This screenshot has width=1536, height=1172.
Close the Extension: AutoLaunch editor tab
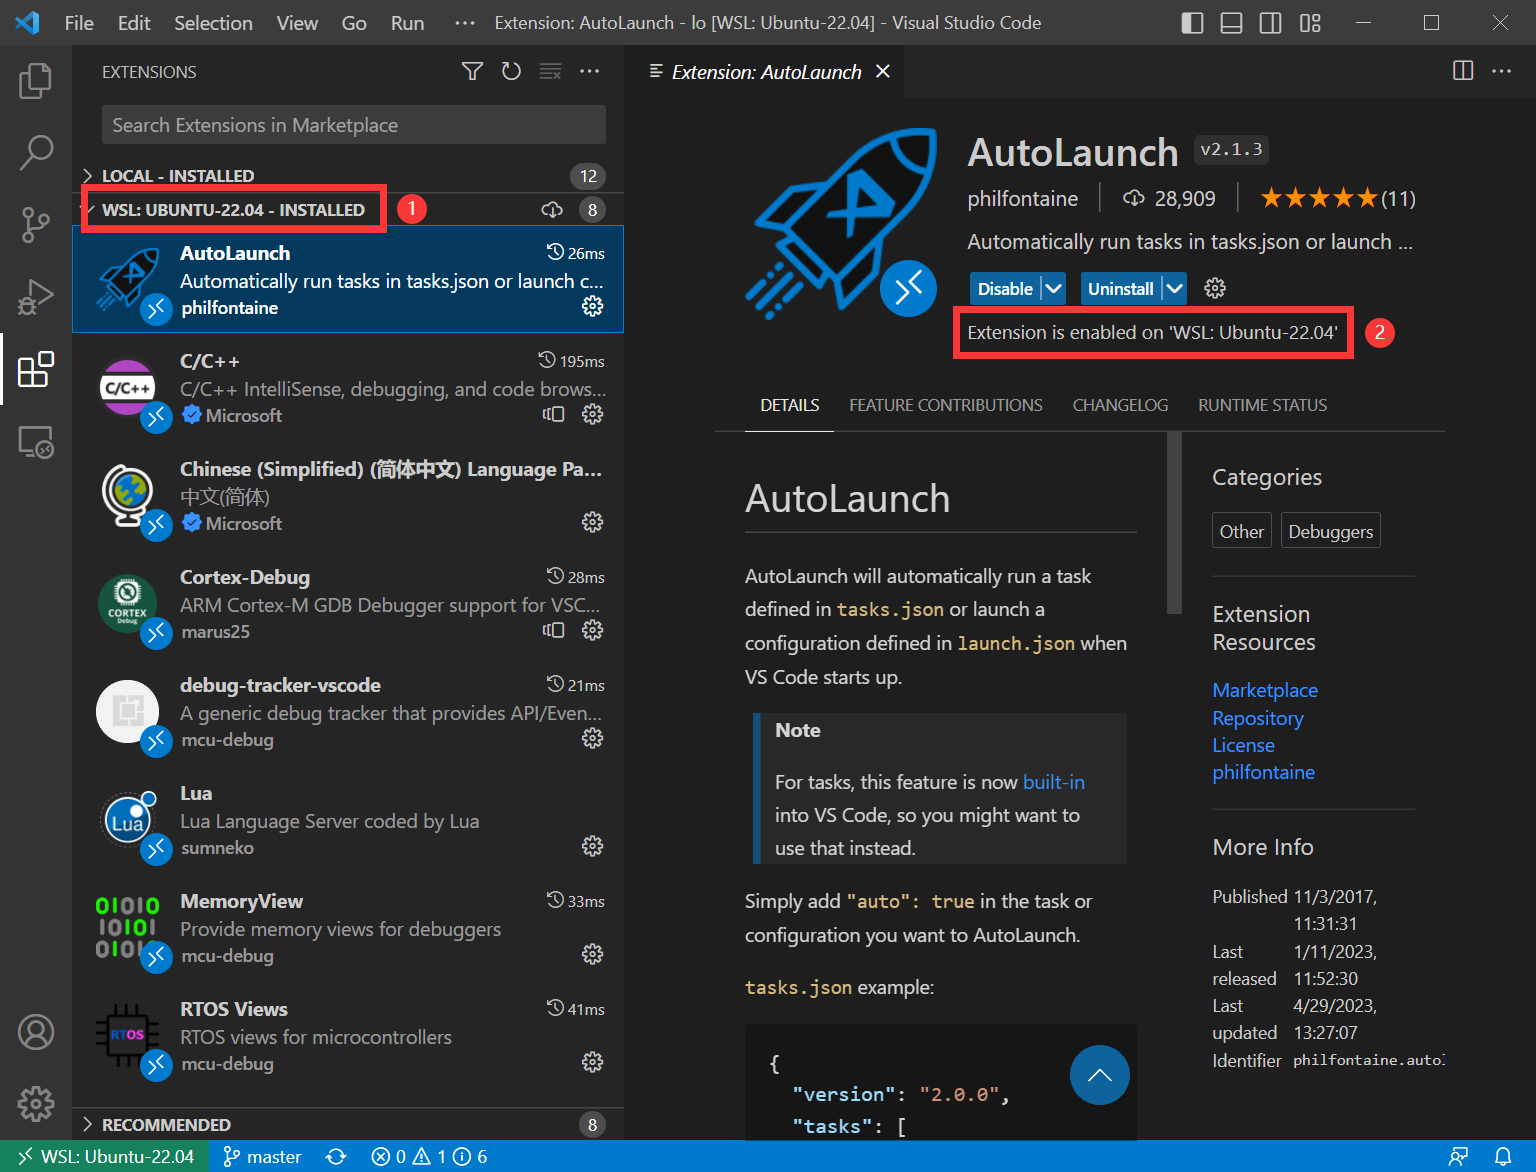click(883, 71)
